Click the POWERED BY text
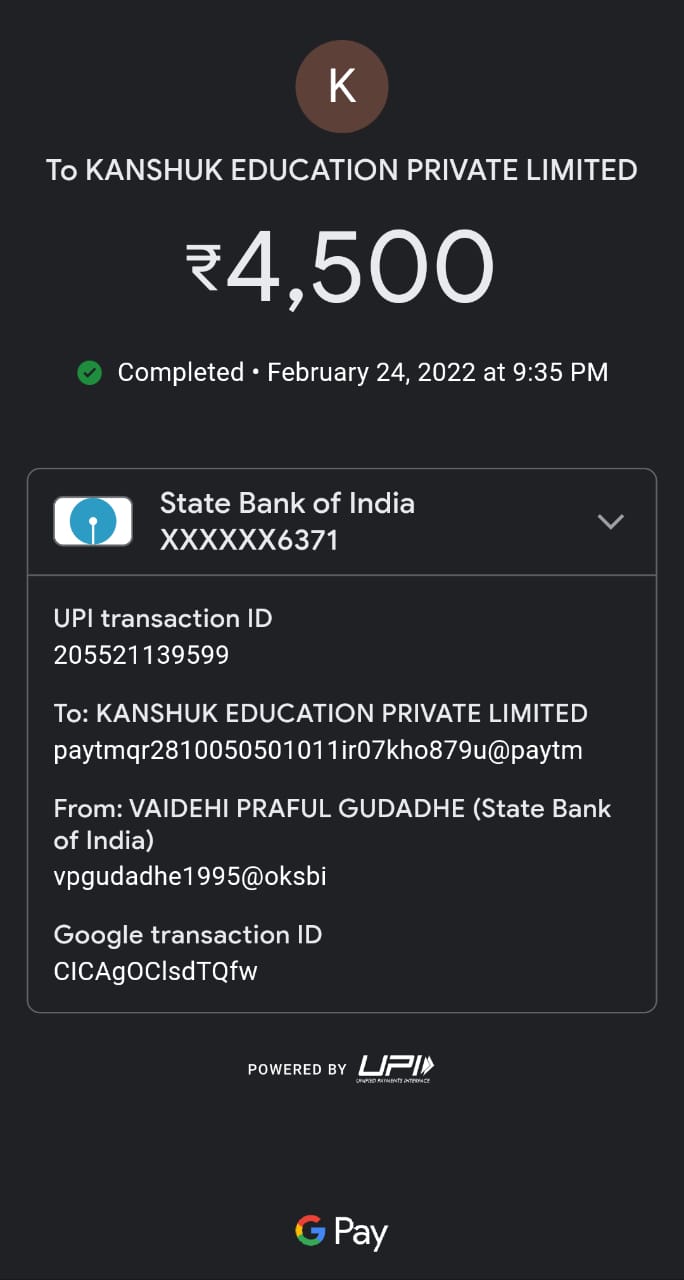The width and height of the screenshot is (684, 1280). (x=297, y=1069)
